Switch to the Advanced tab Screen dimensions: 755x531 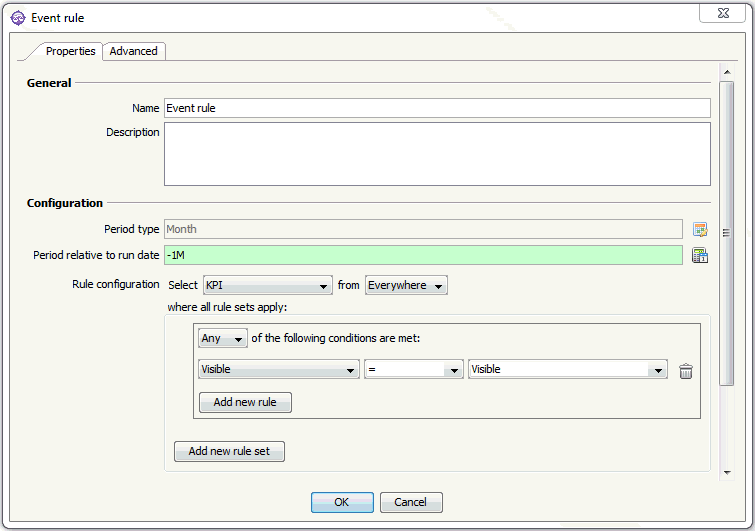[133, 51]
